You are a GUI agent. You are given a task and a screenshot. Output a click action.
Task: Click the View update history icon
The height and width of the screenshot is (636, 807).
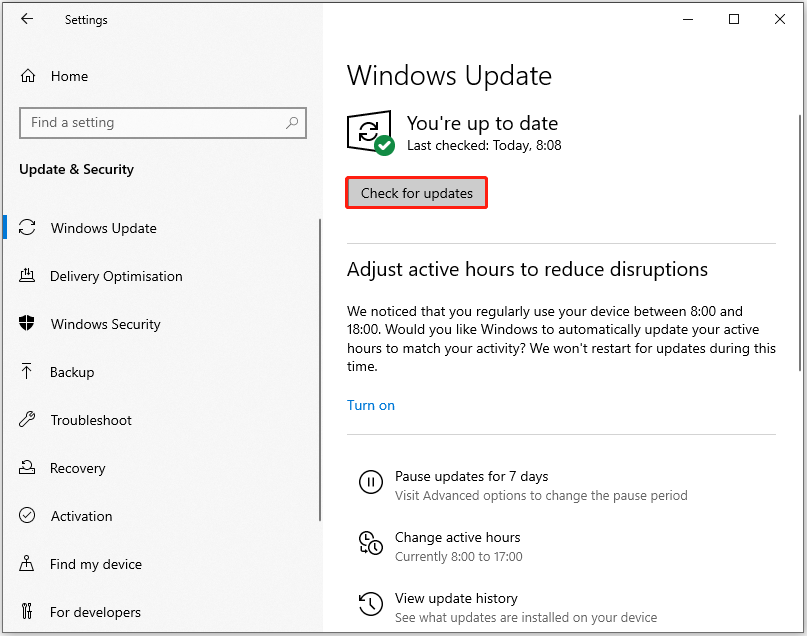coord(370,605)
